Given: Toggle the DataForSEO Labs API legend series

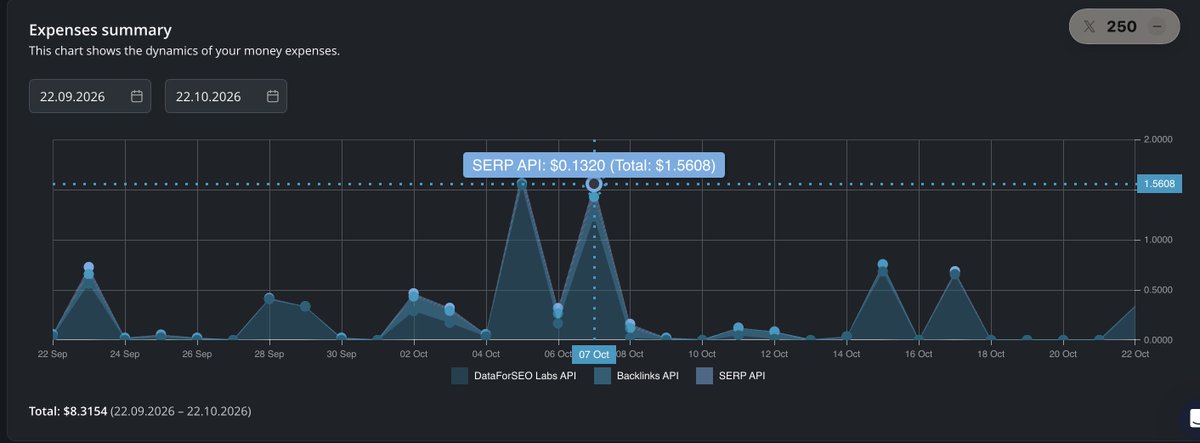Looking at the screenshot, I should click(514, 376).
